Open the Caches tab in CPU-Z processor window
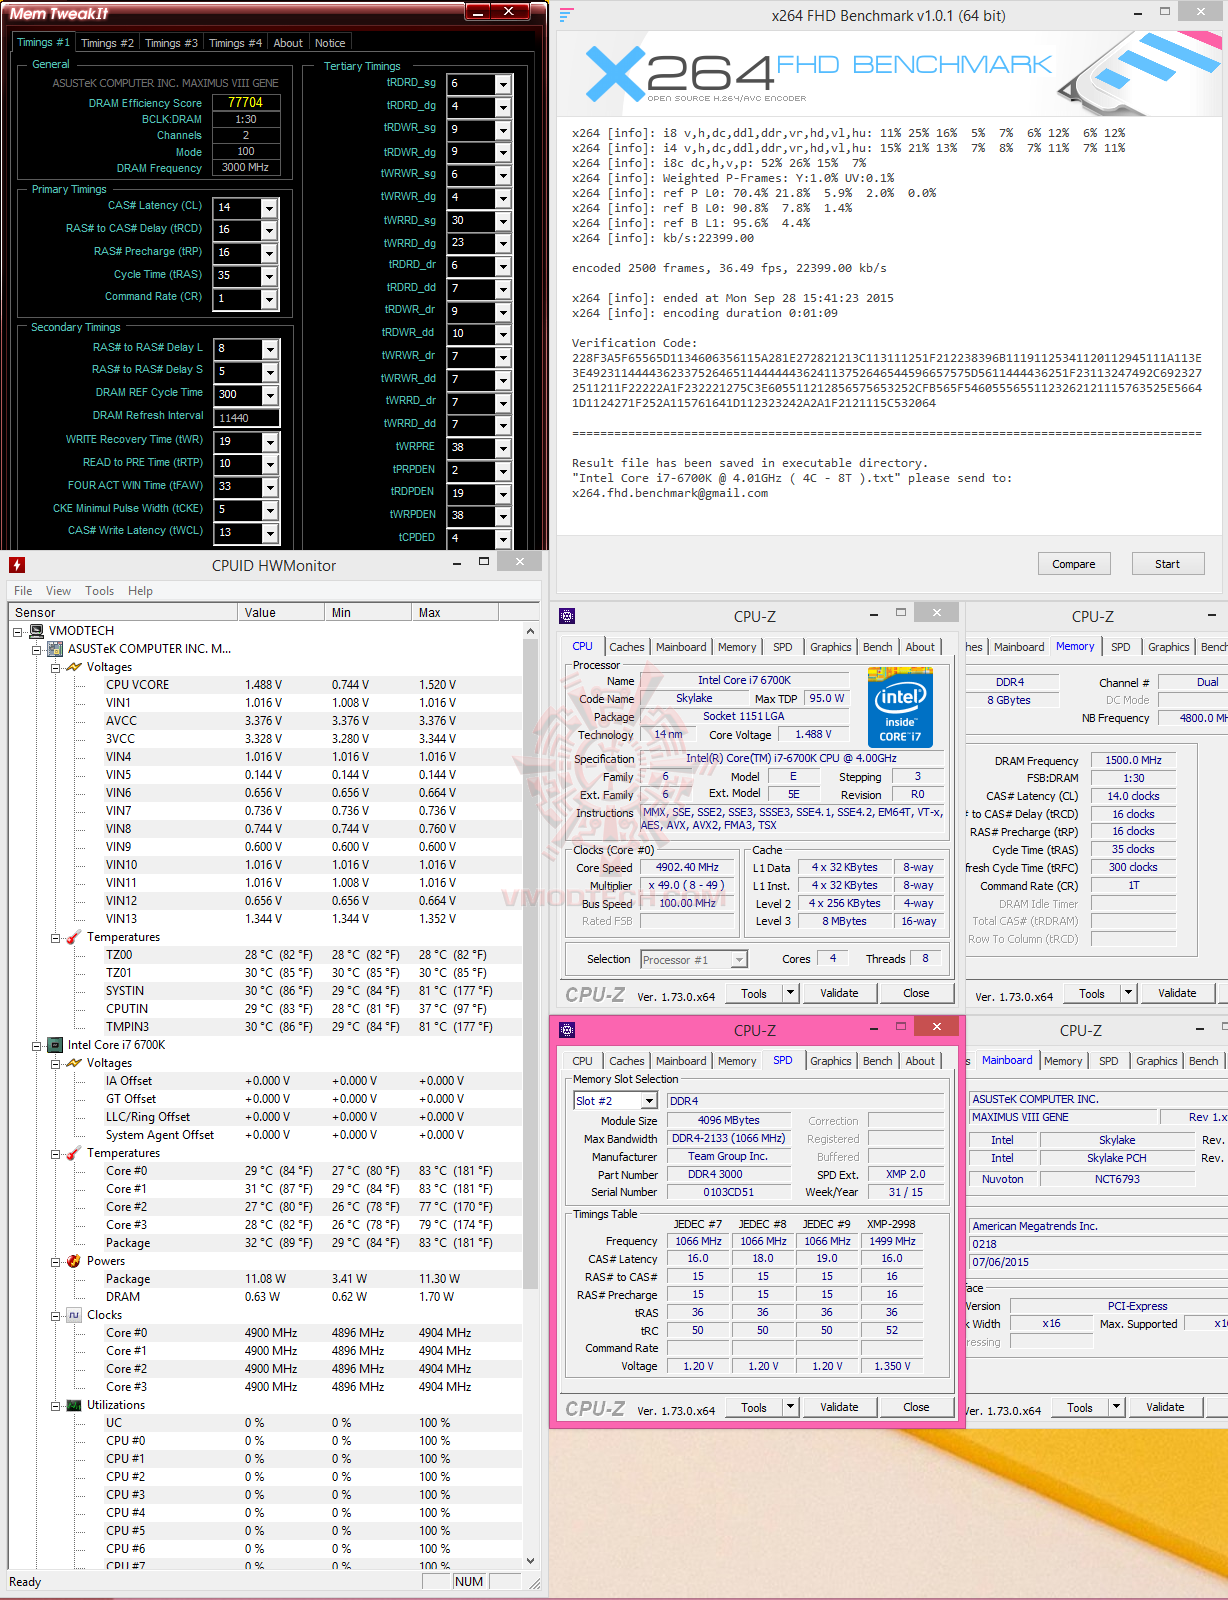 627,647
